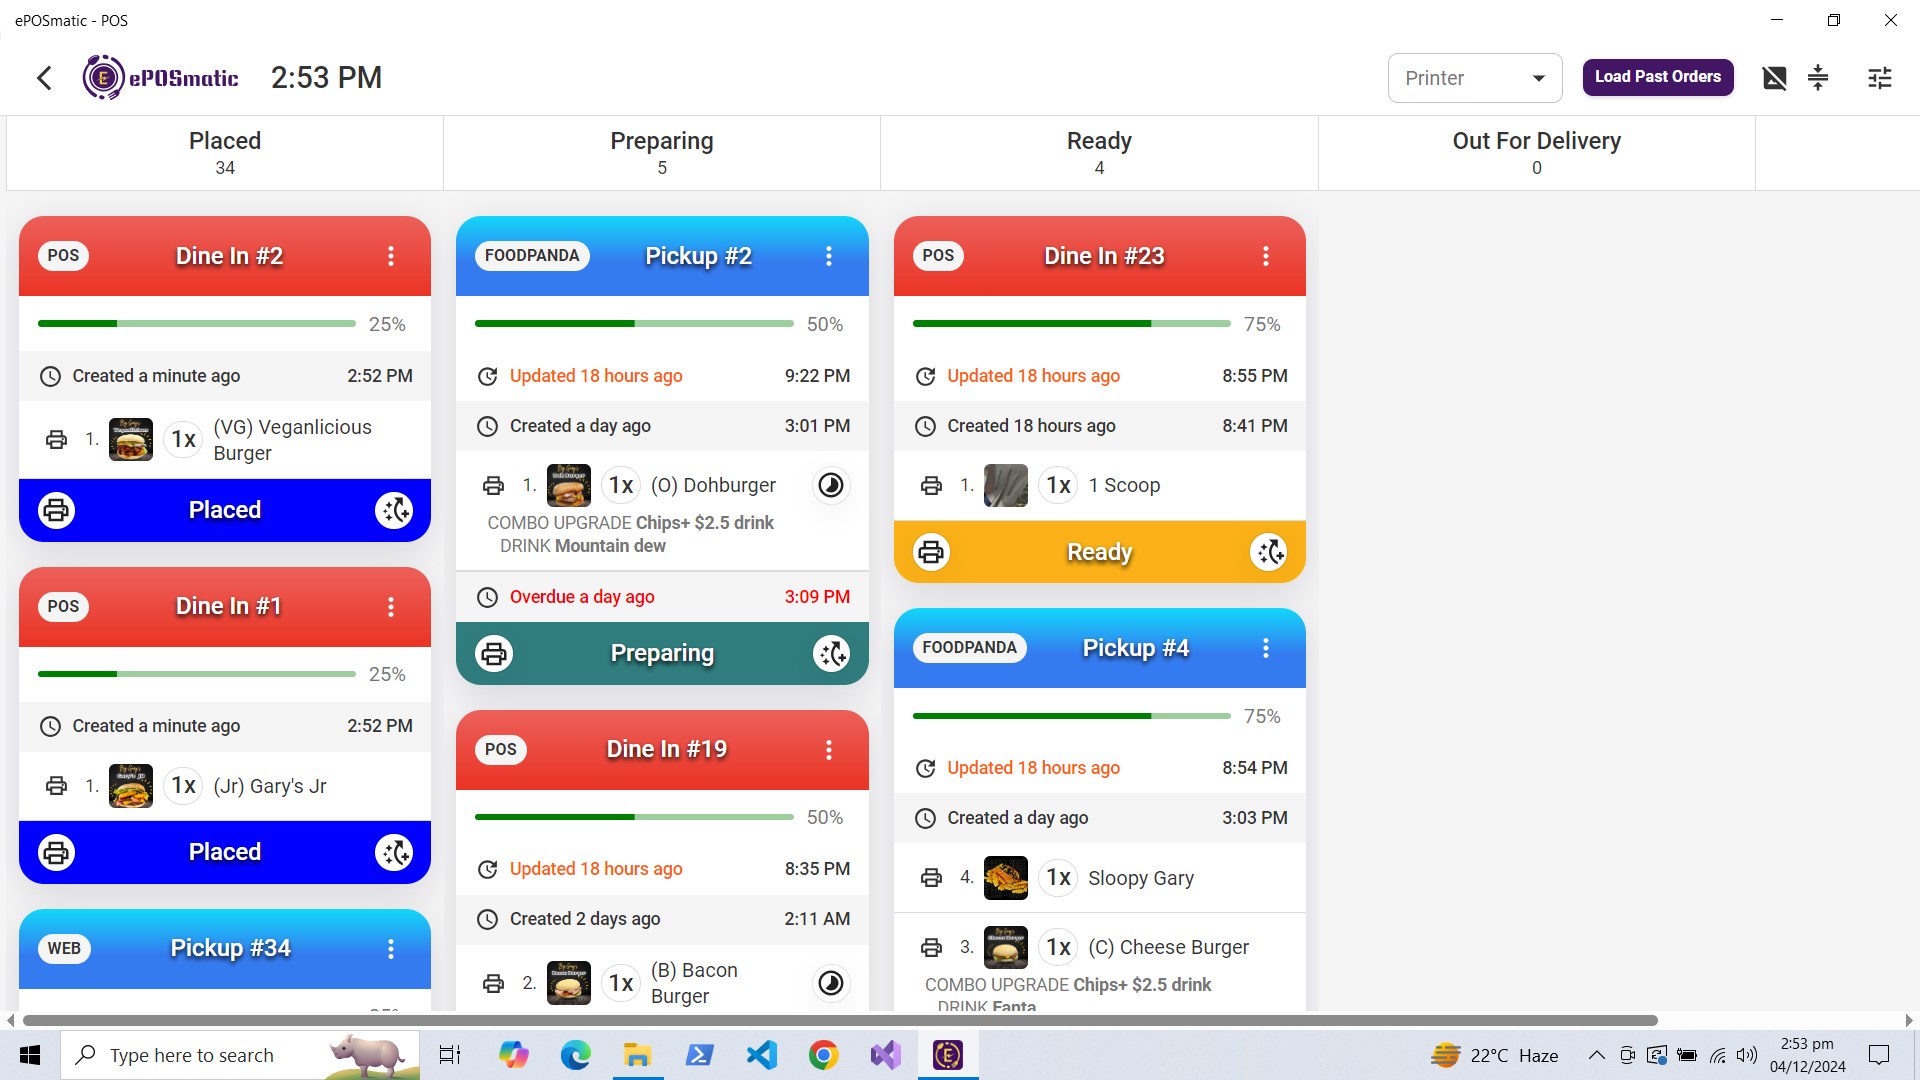The image size is (1920, 1080).
Task: Toggle the Placed status on Dine In #1
Action: [x=224, y=852]
